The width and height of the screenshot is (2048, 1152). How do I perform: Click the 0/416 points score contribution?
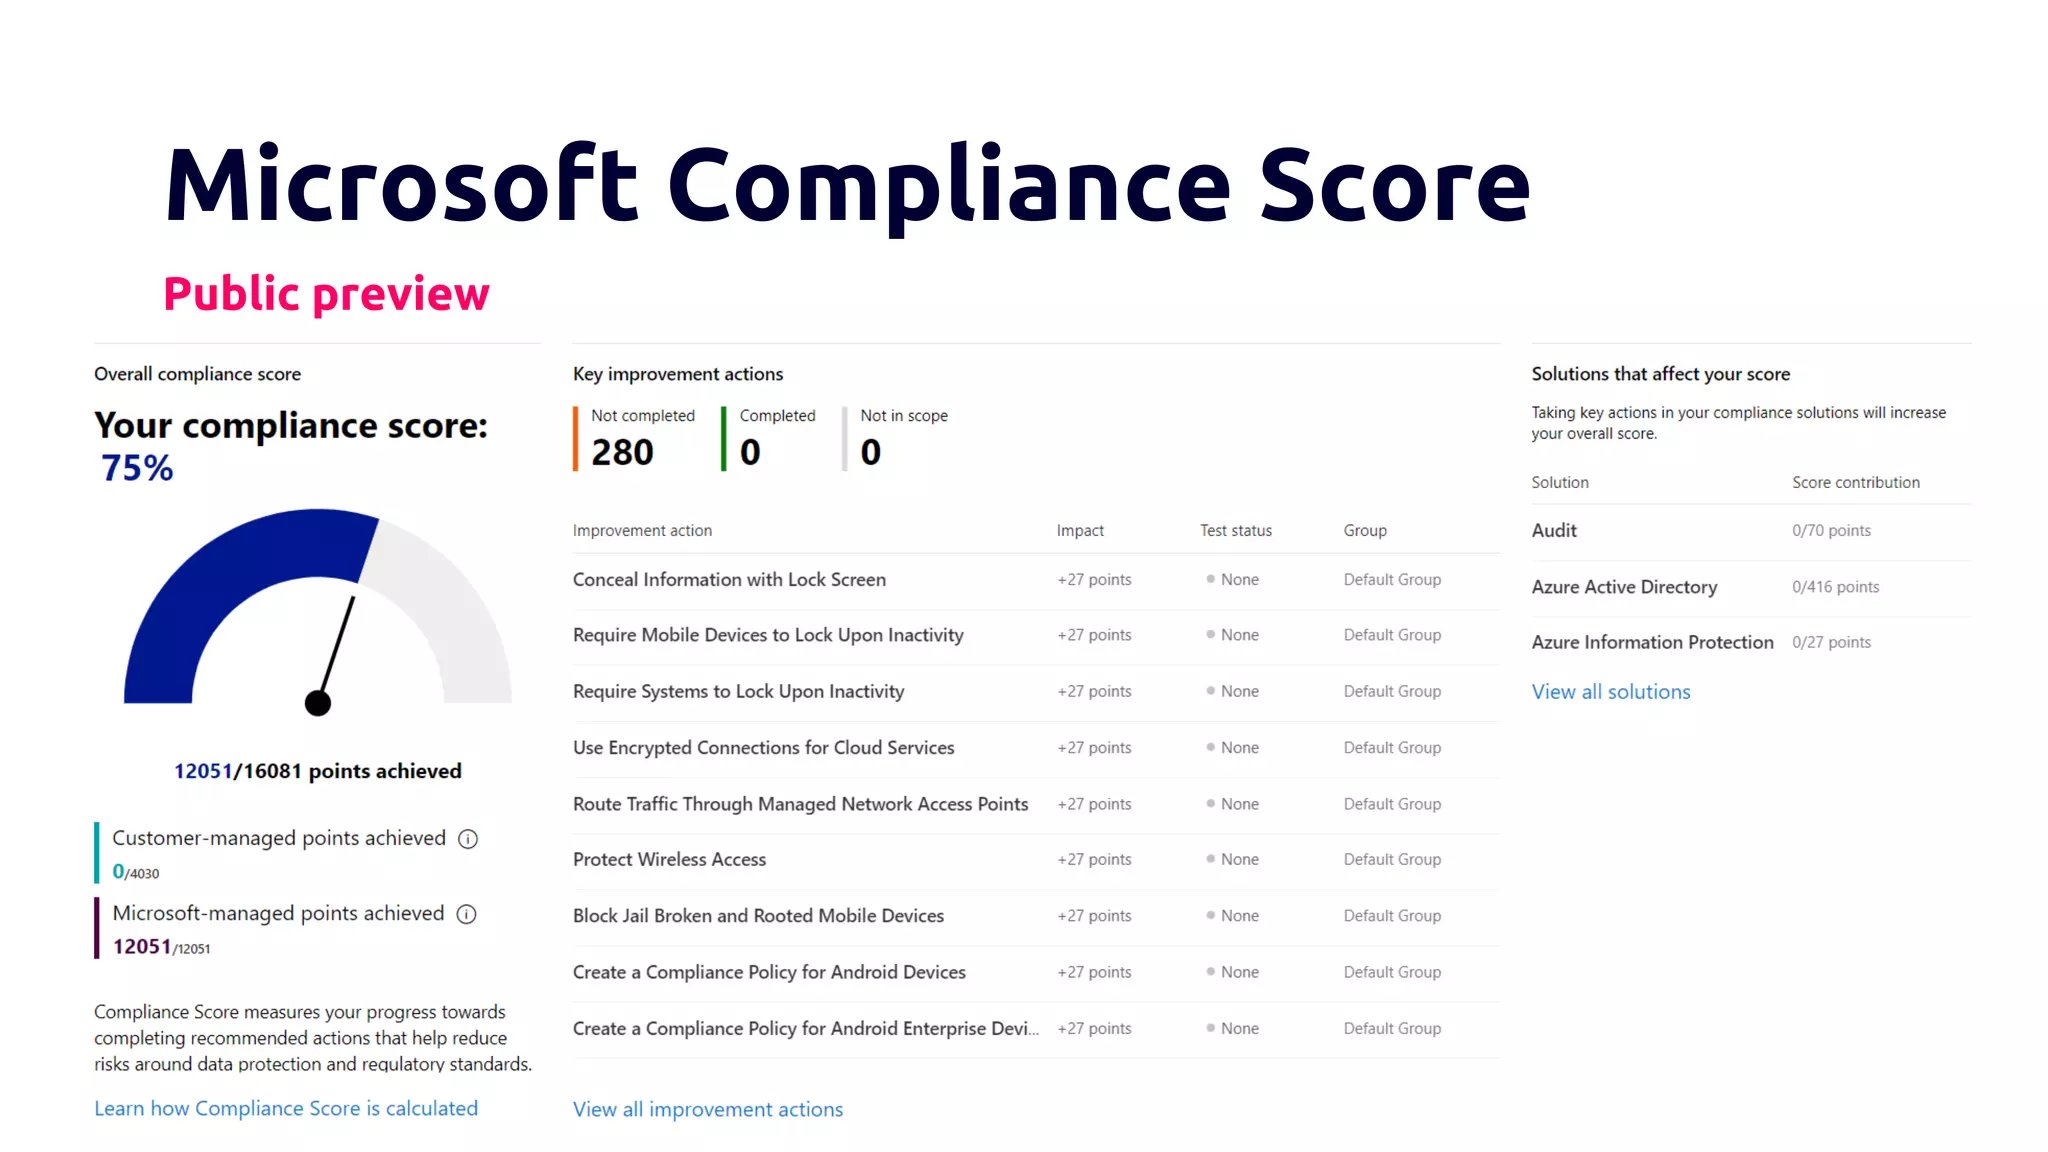(x=1835, y=587)
